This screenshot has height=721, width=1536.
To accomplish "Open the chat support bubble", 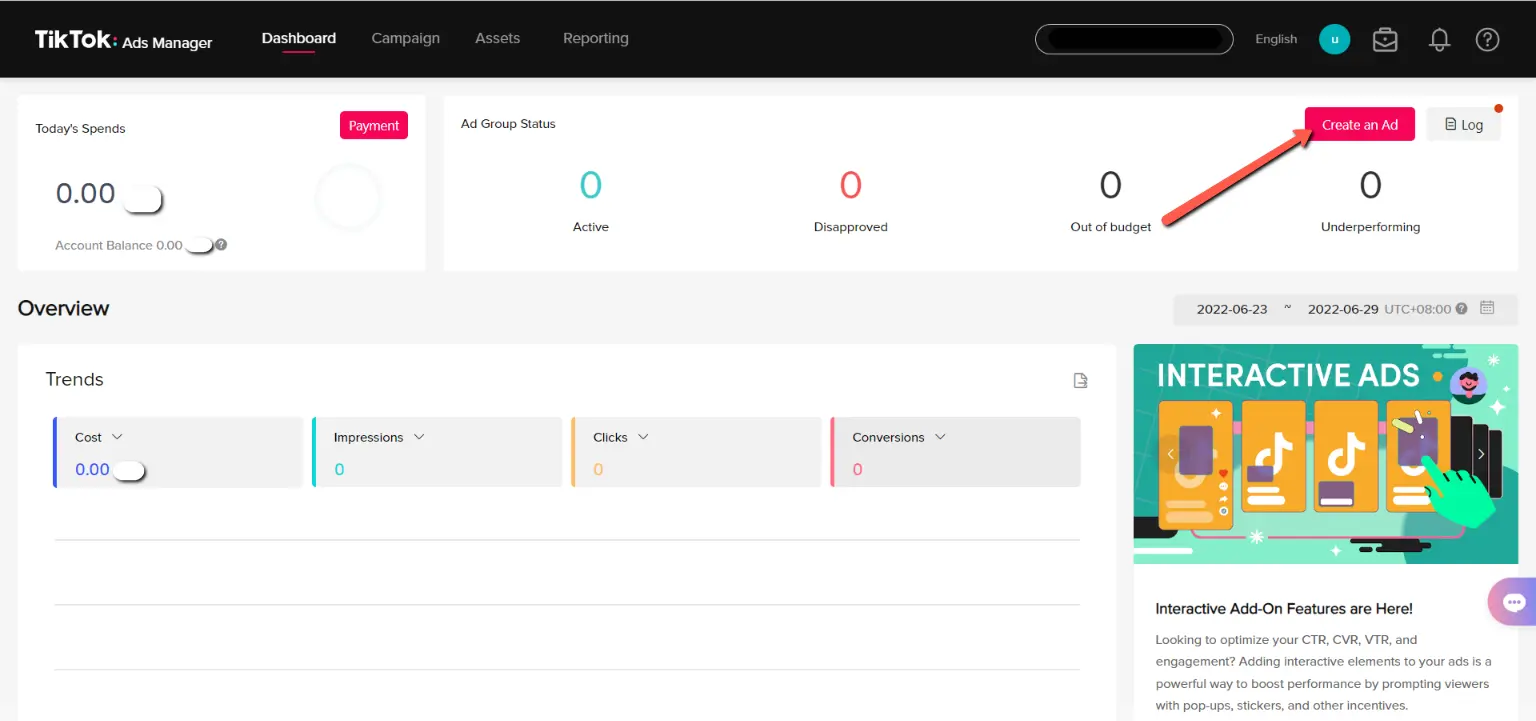I will coord(1513,602).
